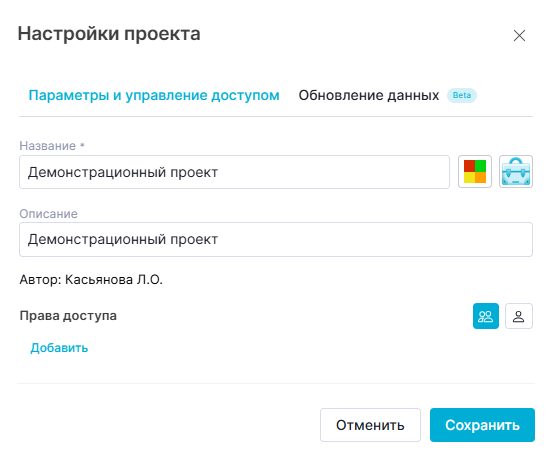Close the Настройки проекта dialog

point(519,36)
